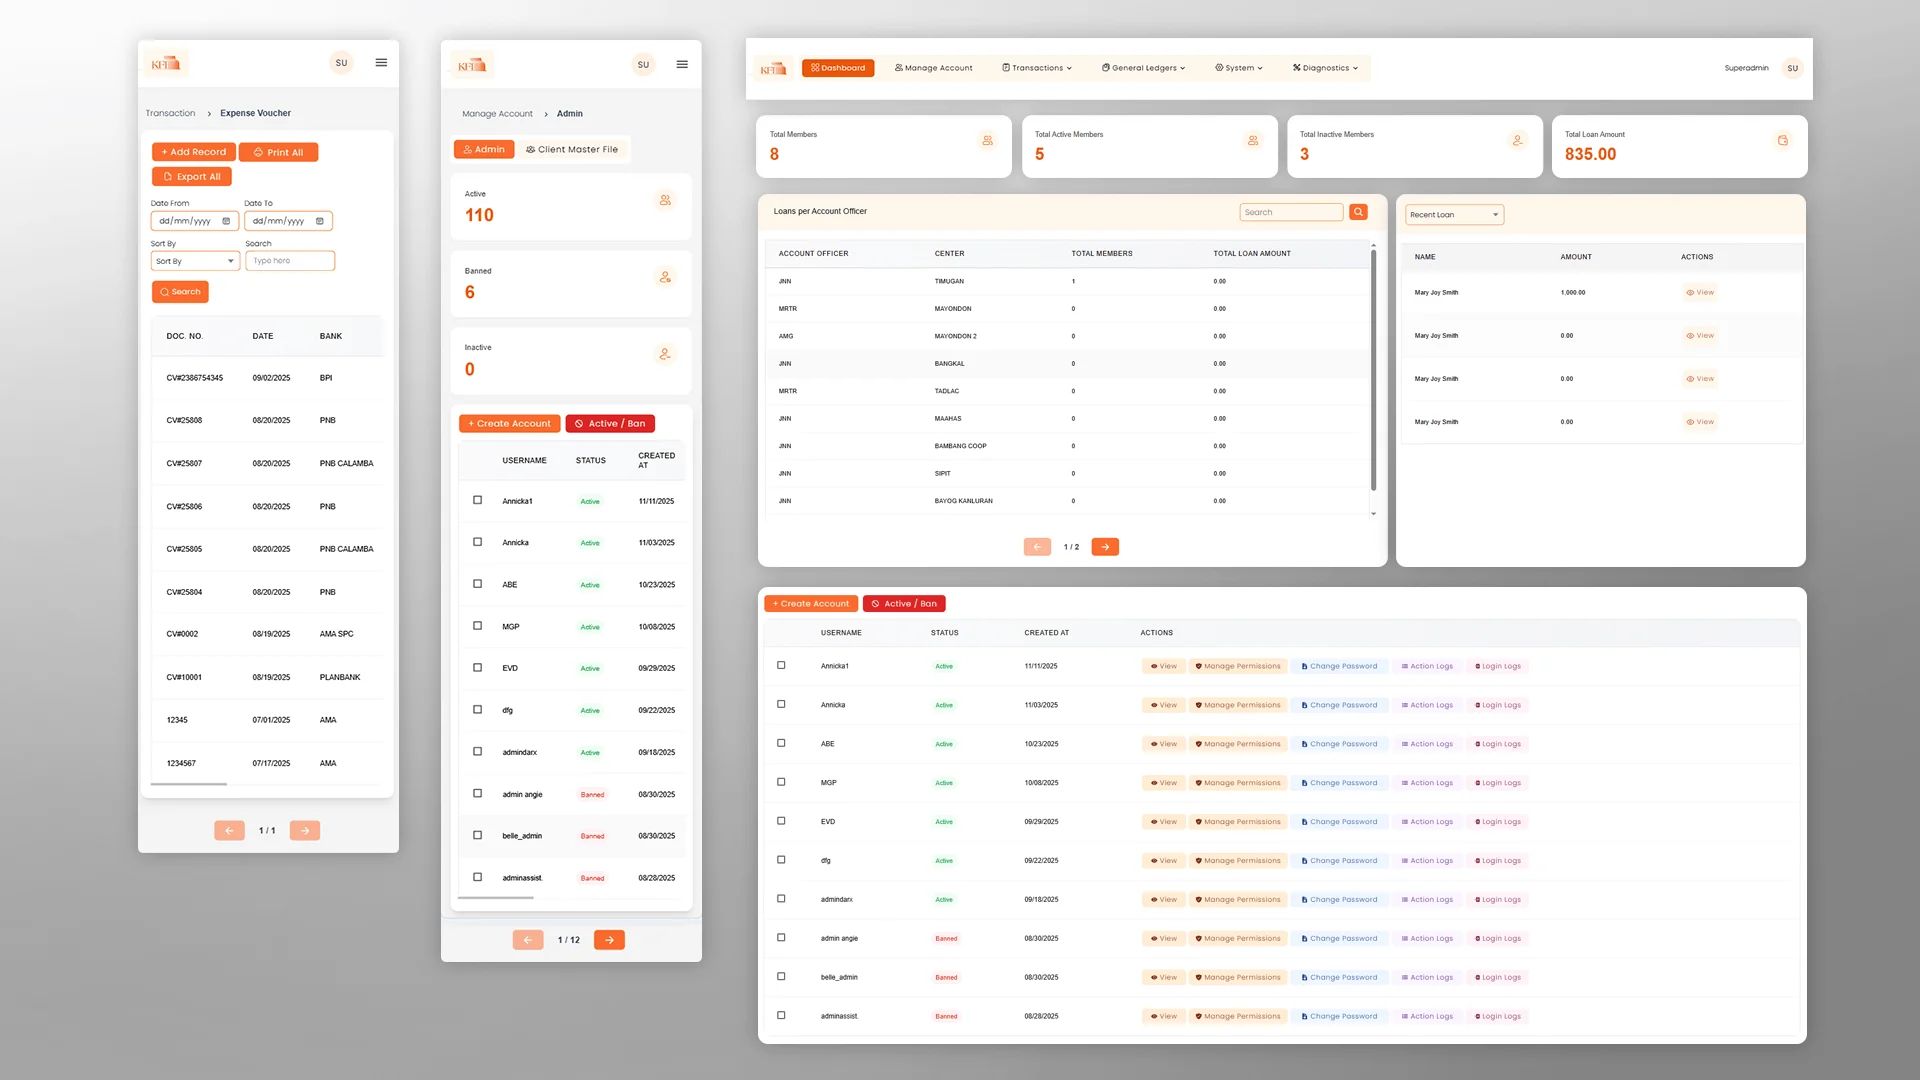Click the Add Record button
Screen dimensions: 1920x1080
click(x=194, y=152)
